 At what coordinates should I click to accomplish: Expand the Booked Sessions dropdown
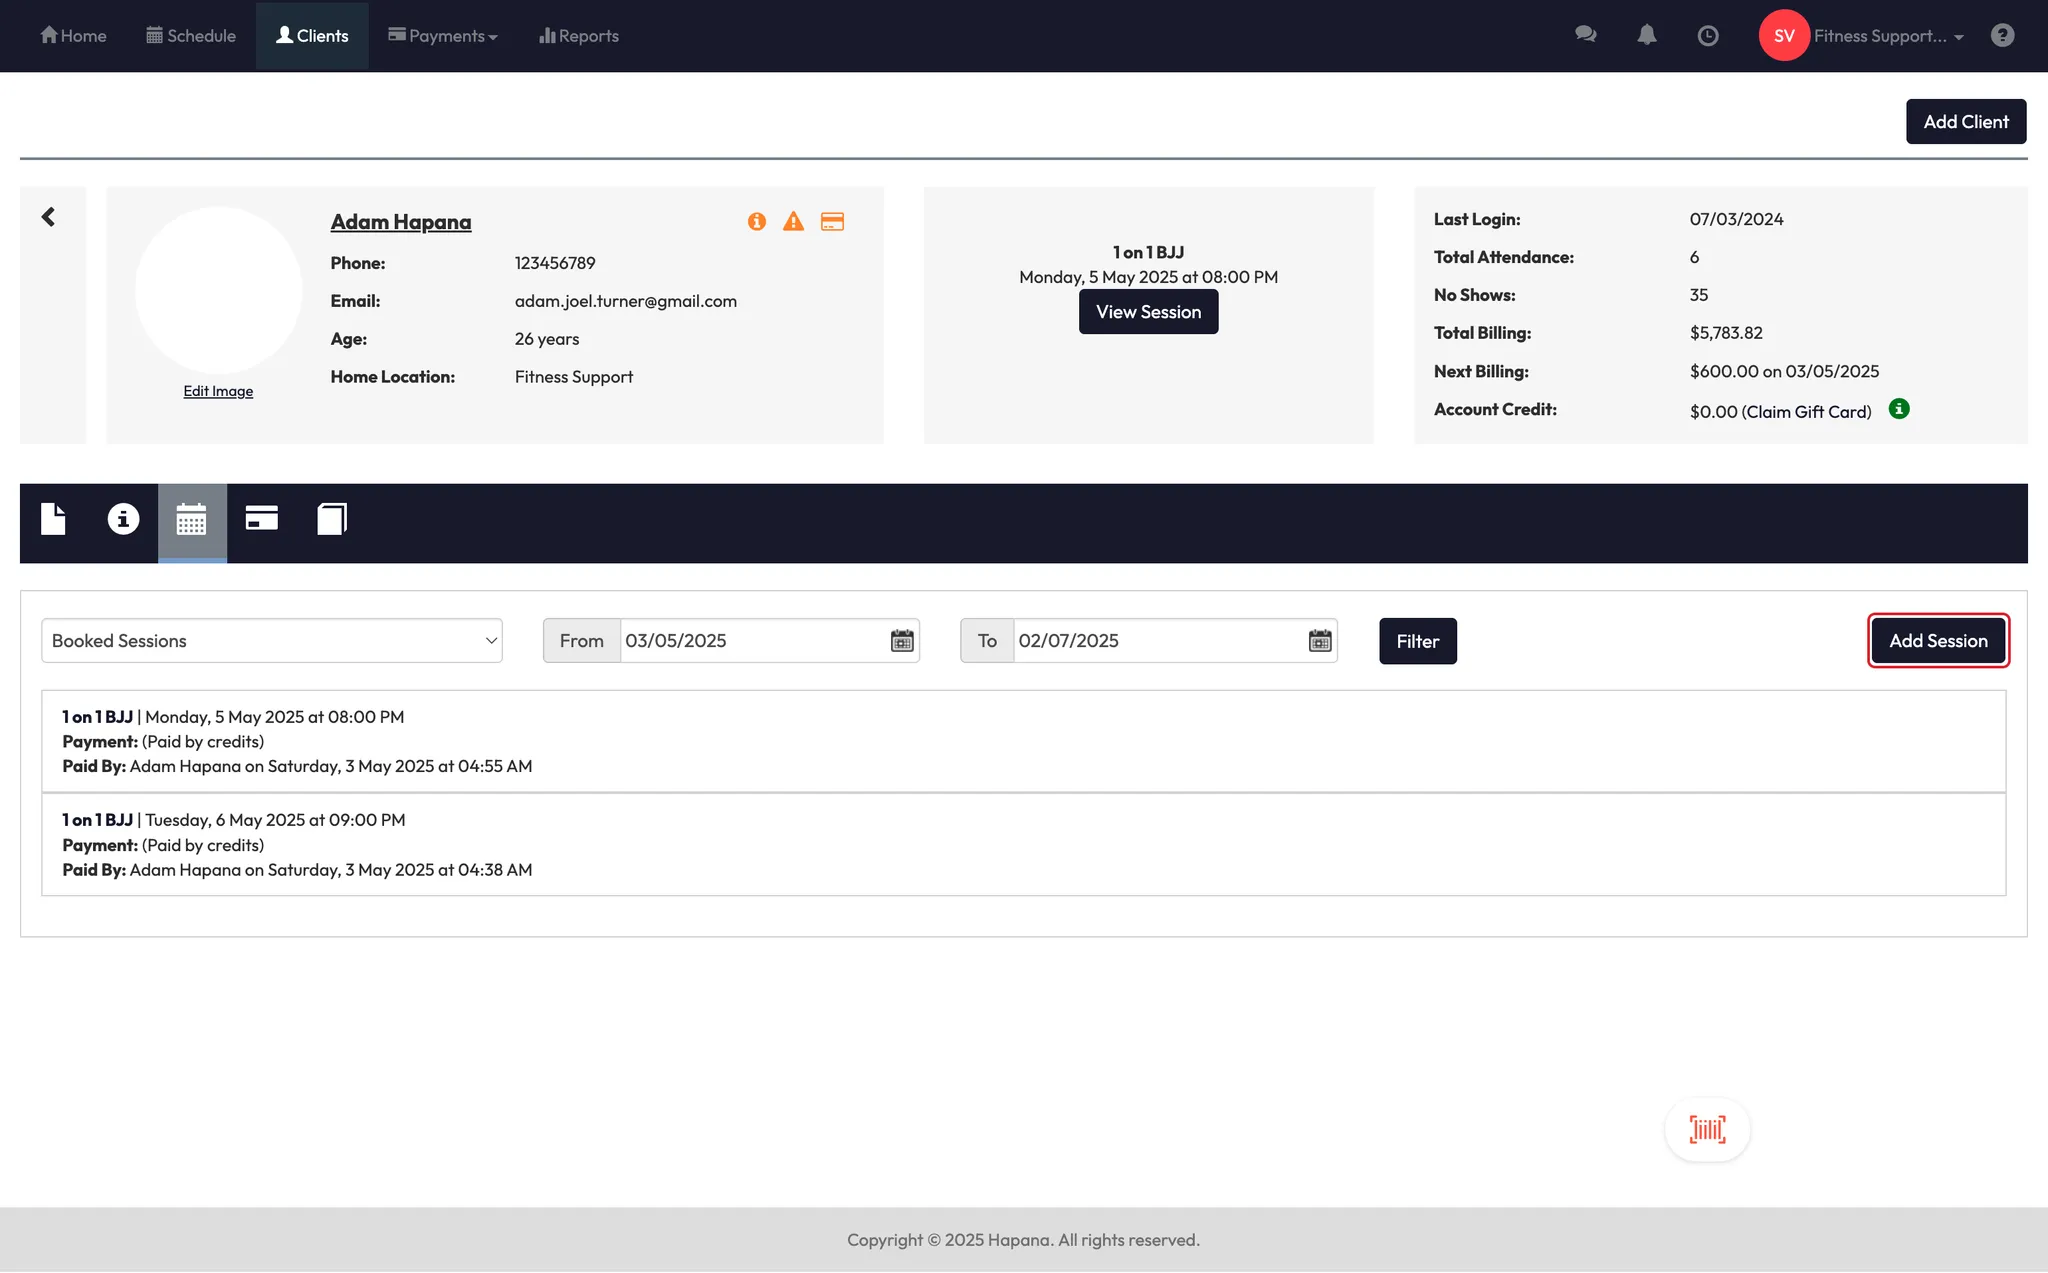point(272,641)
